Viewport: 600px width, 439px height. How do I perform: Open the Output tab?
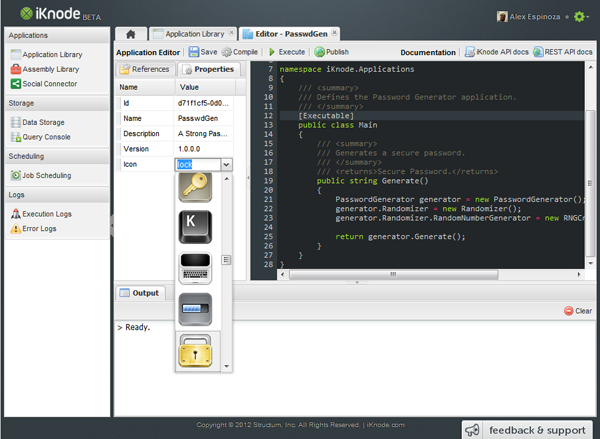point(140,293)
